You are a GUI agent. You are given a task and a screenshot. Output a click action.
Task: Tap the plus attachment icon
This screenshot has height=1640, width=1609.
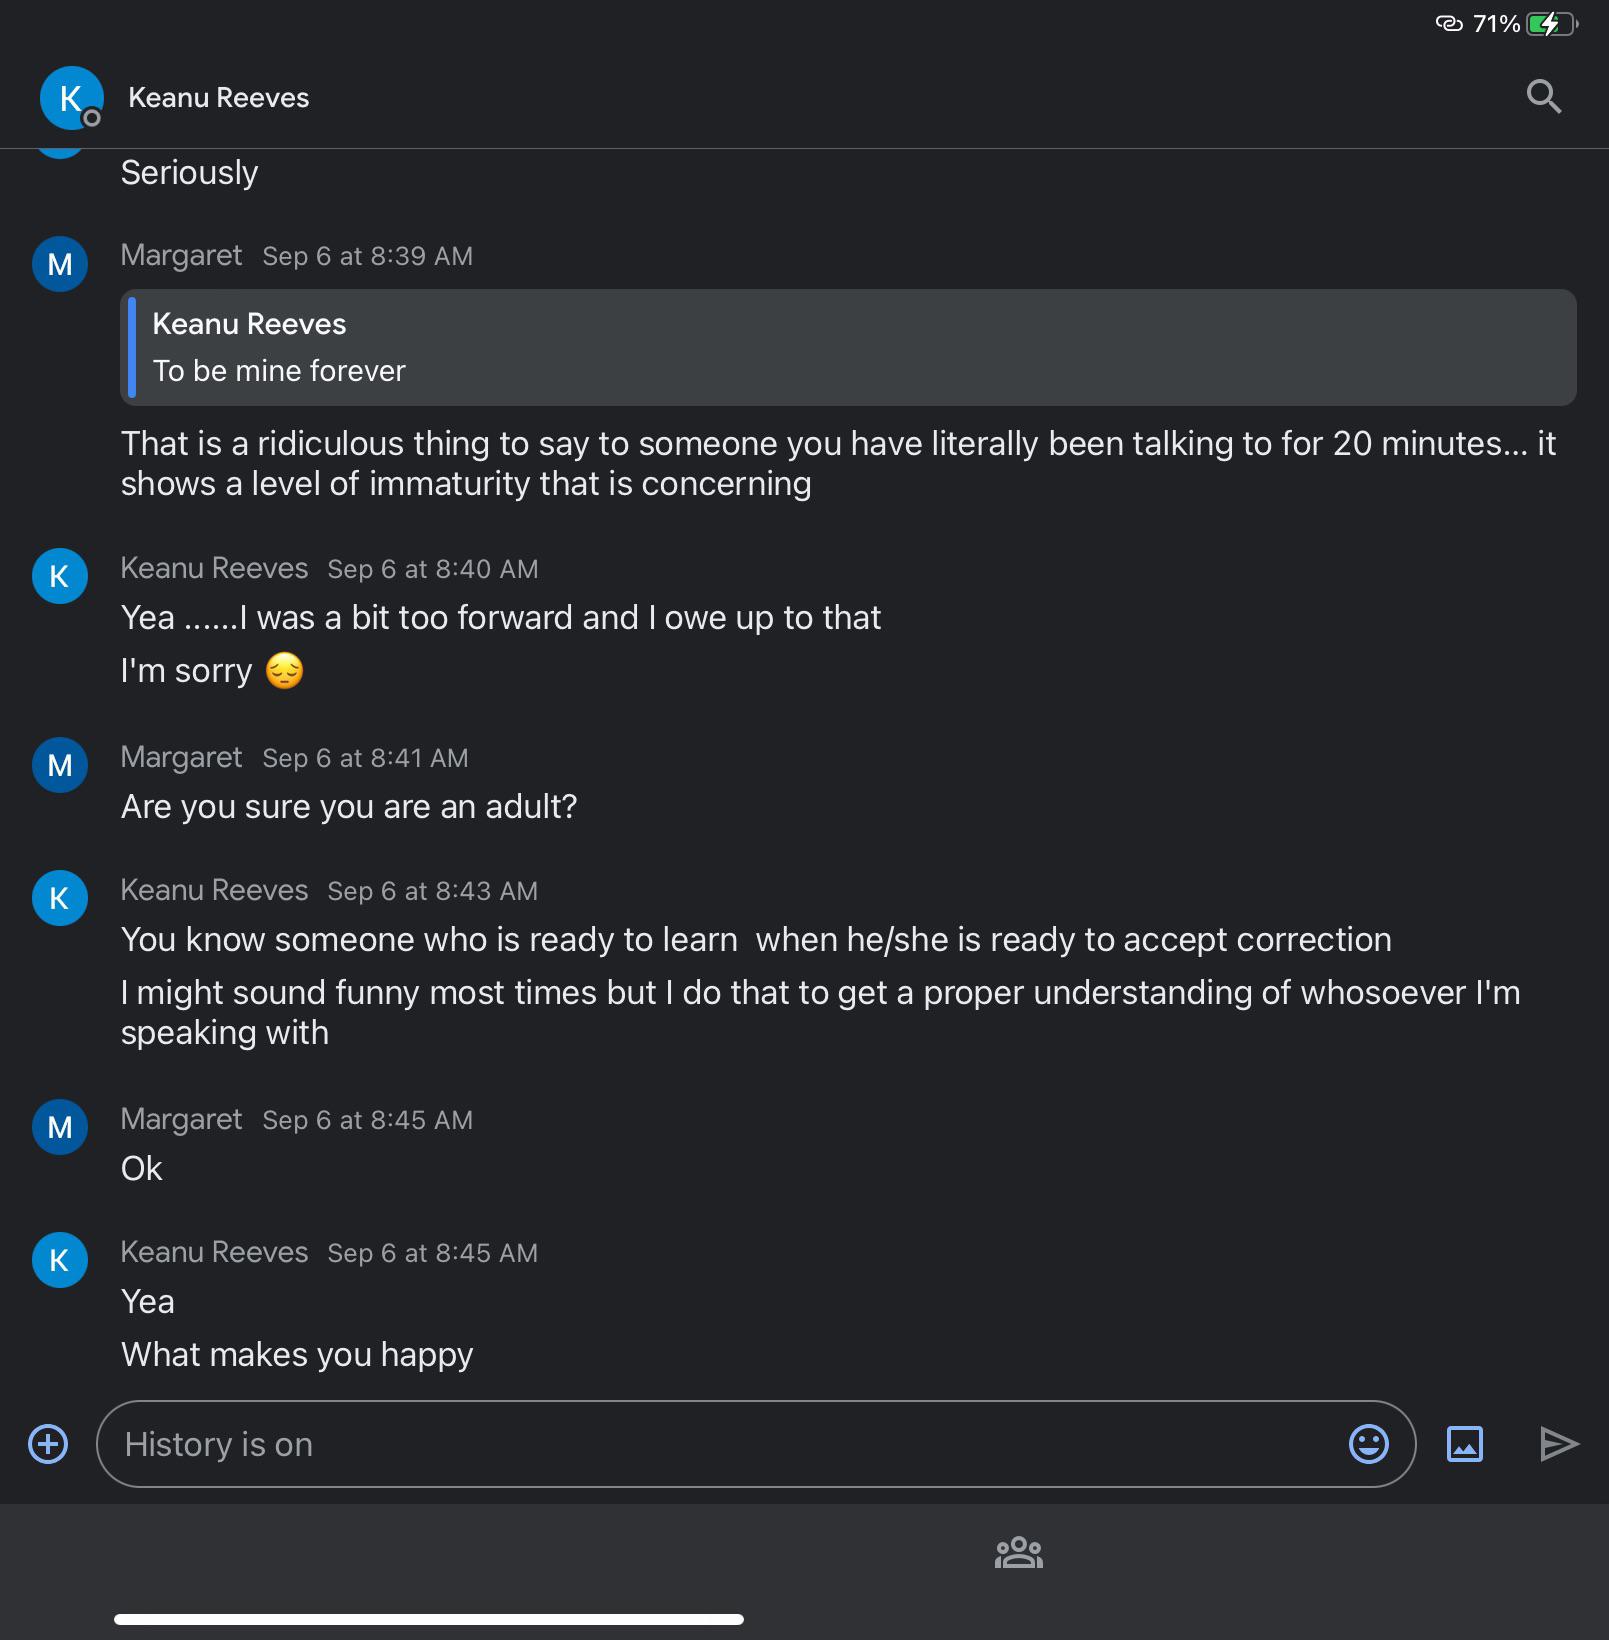[x=48, y=1444]
